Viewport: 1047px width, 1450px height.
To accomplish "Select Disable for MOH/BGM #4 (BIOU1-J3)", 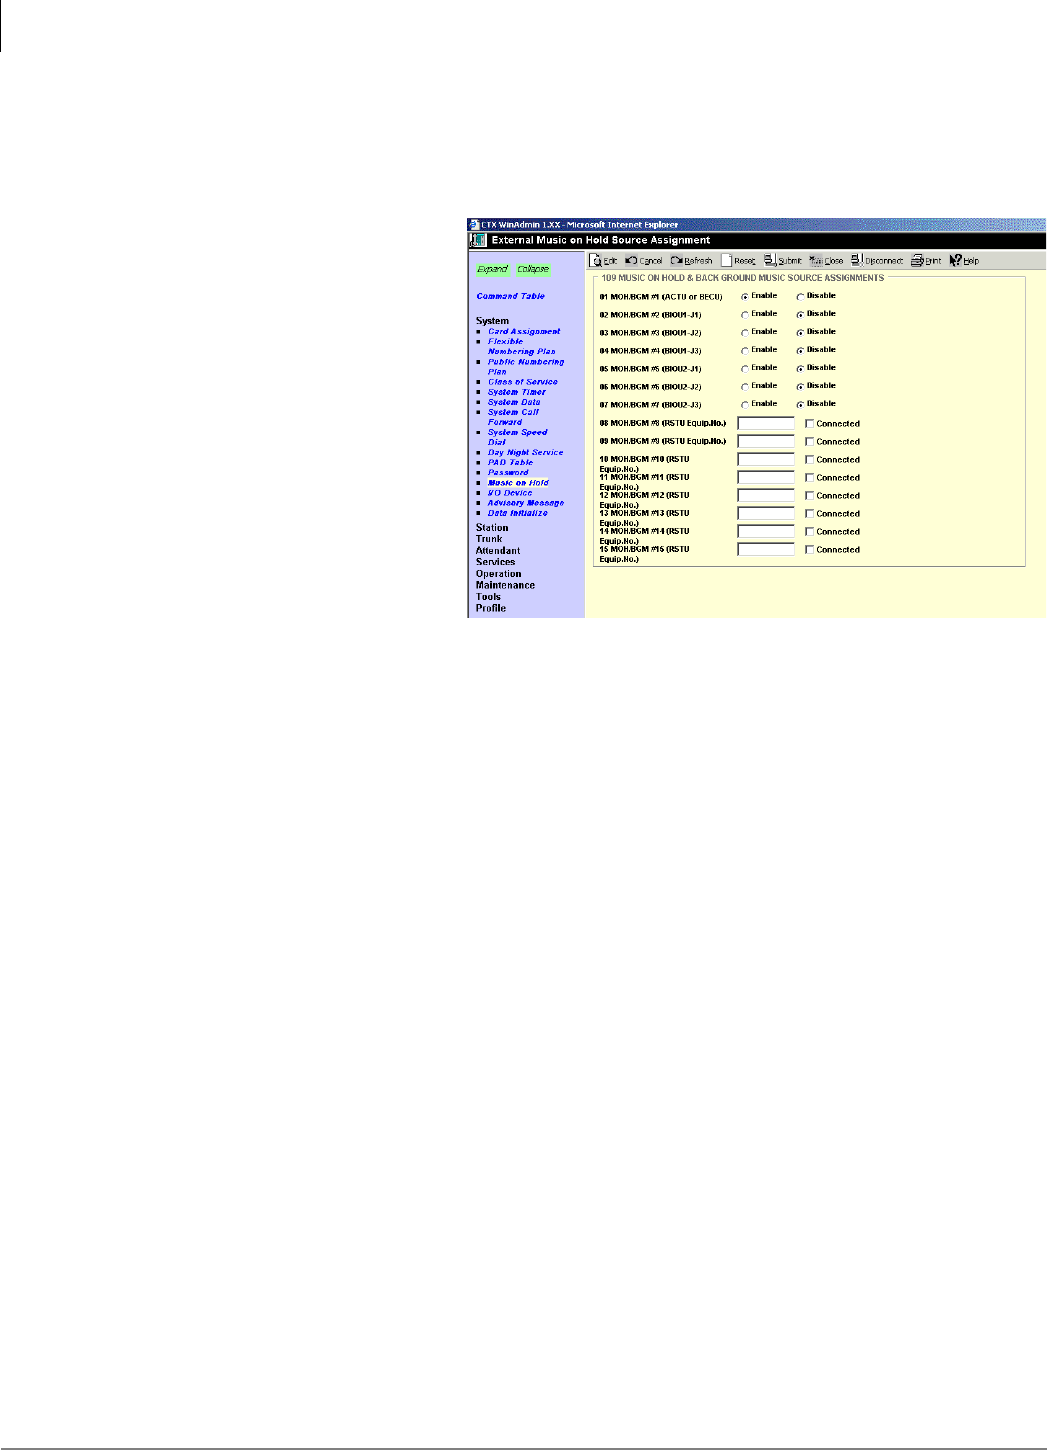I will [x=800, y=350].
